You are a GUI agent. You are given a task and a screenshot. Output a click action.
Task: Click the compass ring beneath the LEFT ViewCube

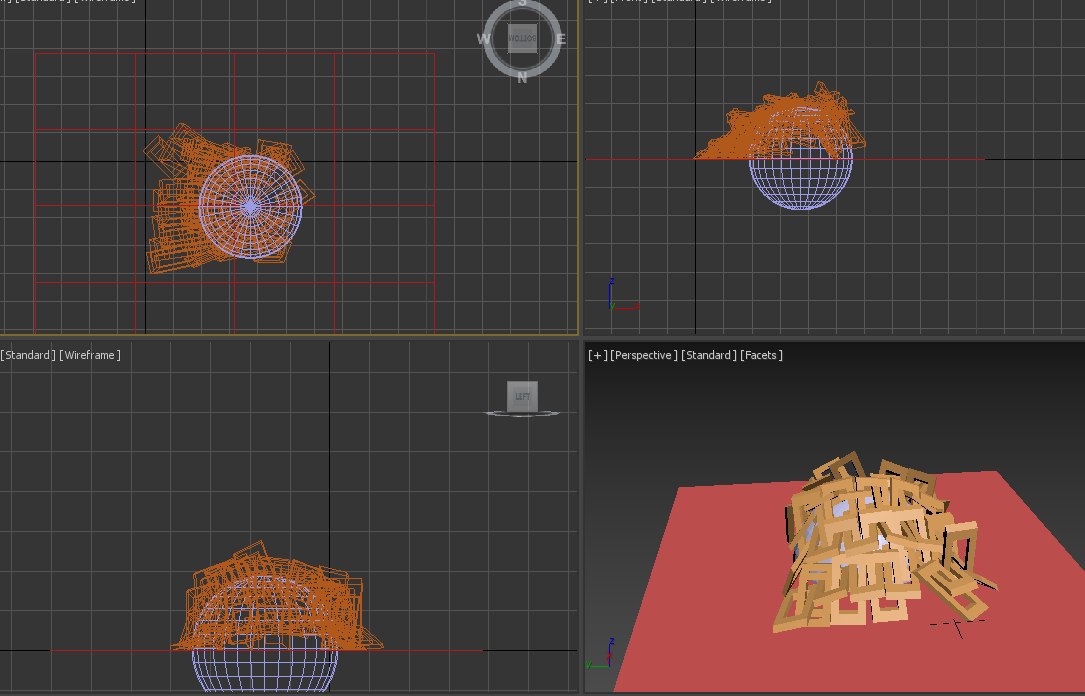coord(522,414)
